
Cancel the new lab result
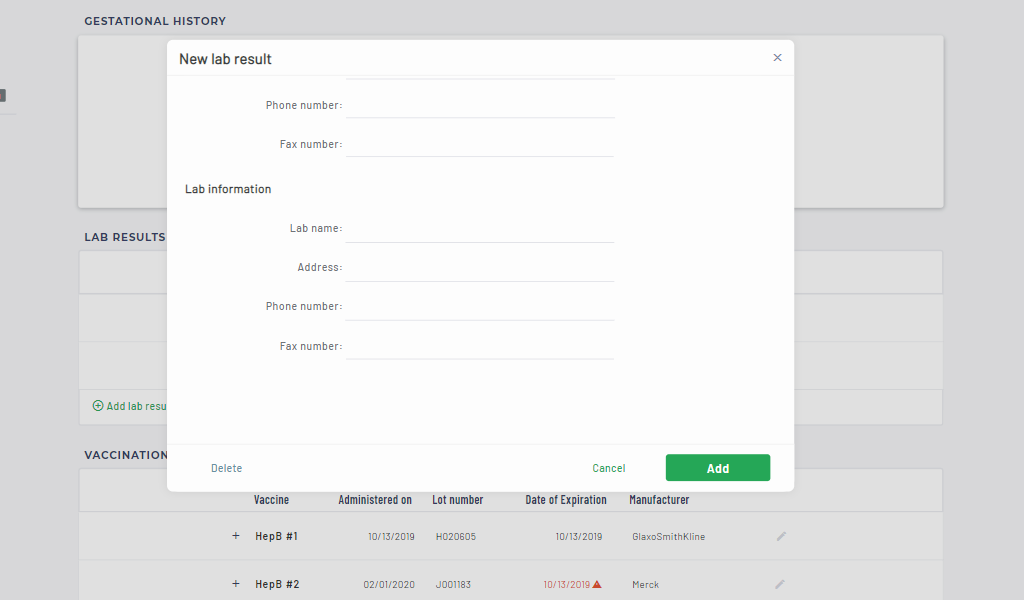pyautogui.click(x=608, y=468)
